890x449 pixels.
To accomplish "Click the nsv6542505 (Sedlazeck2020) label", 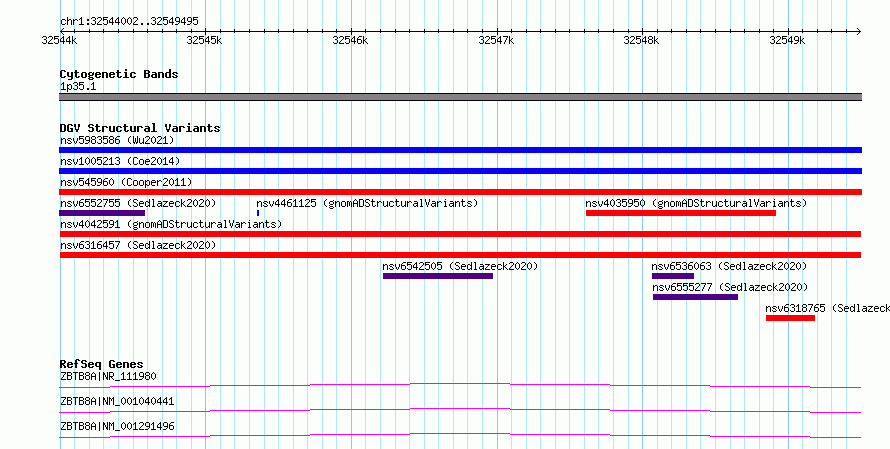I will (x=460, y=266).
